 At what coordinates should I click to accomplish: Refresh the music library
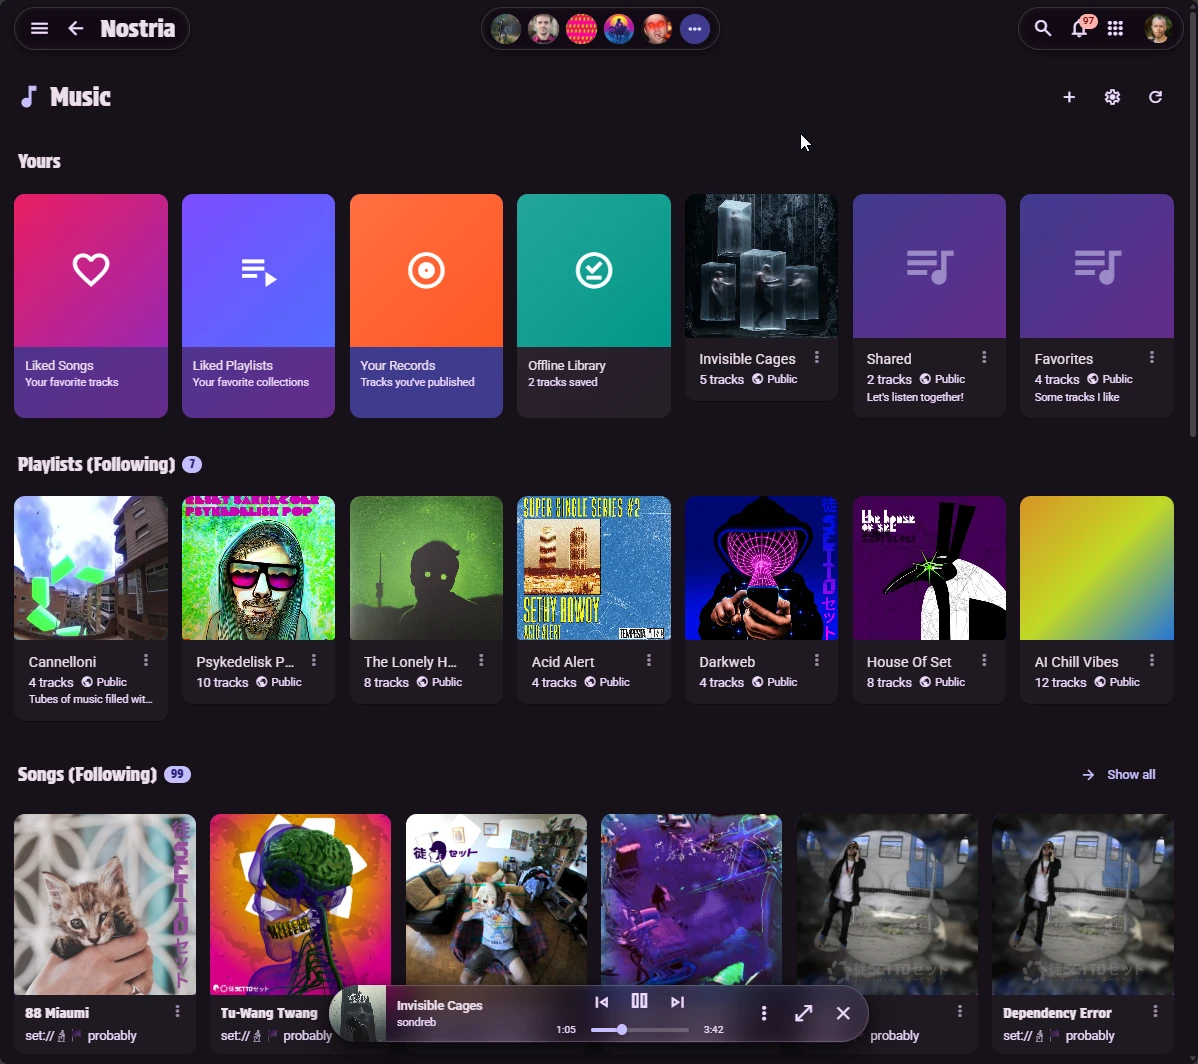tap(1156, 97)
